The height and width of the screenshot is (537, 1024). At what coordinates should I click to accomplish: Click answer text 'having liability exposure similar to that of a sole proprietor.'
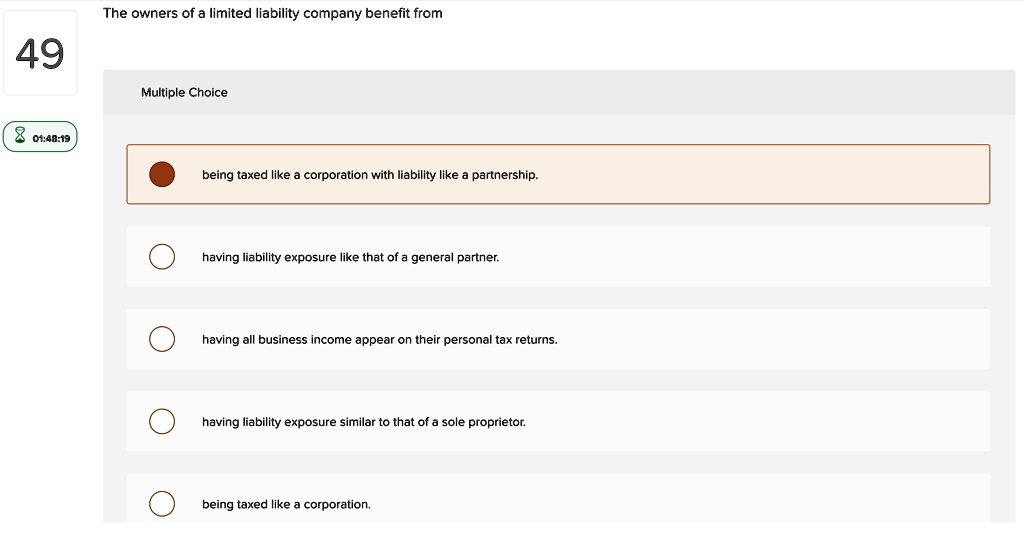click(x=364, y=422)
